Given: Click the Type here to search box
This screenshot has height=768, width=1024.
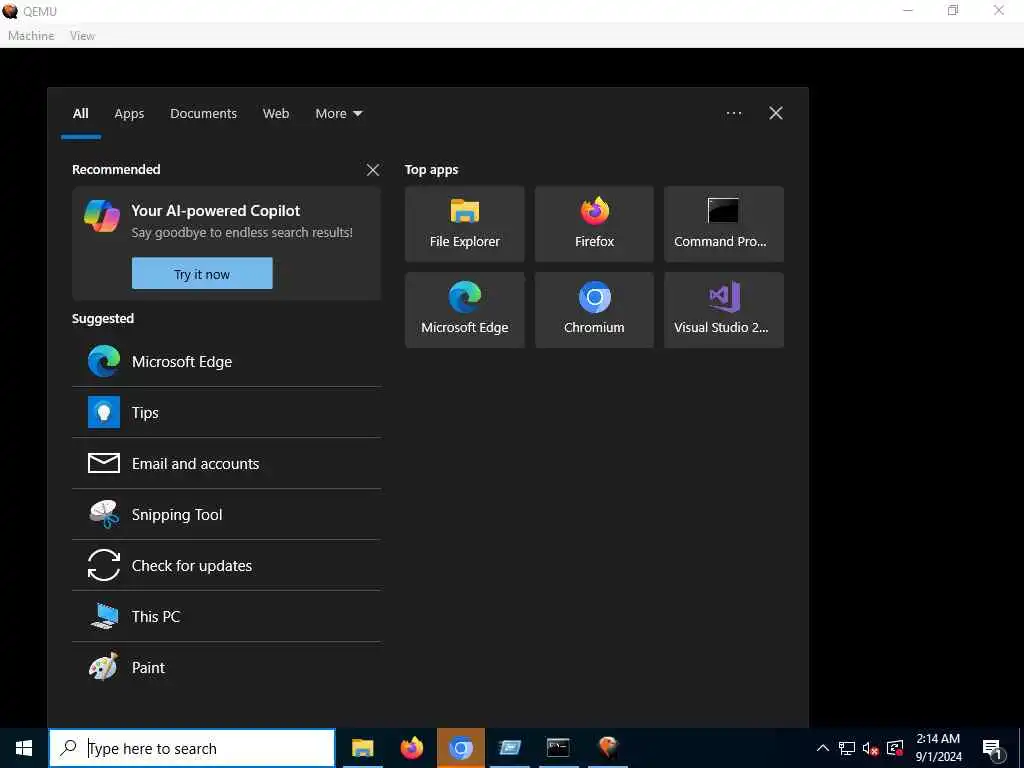Looking at the screenshot, I should pos(192,748).
